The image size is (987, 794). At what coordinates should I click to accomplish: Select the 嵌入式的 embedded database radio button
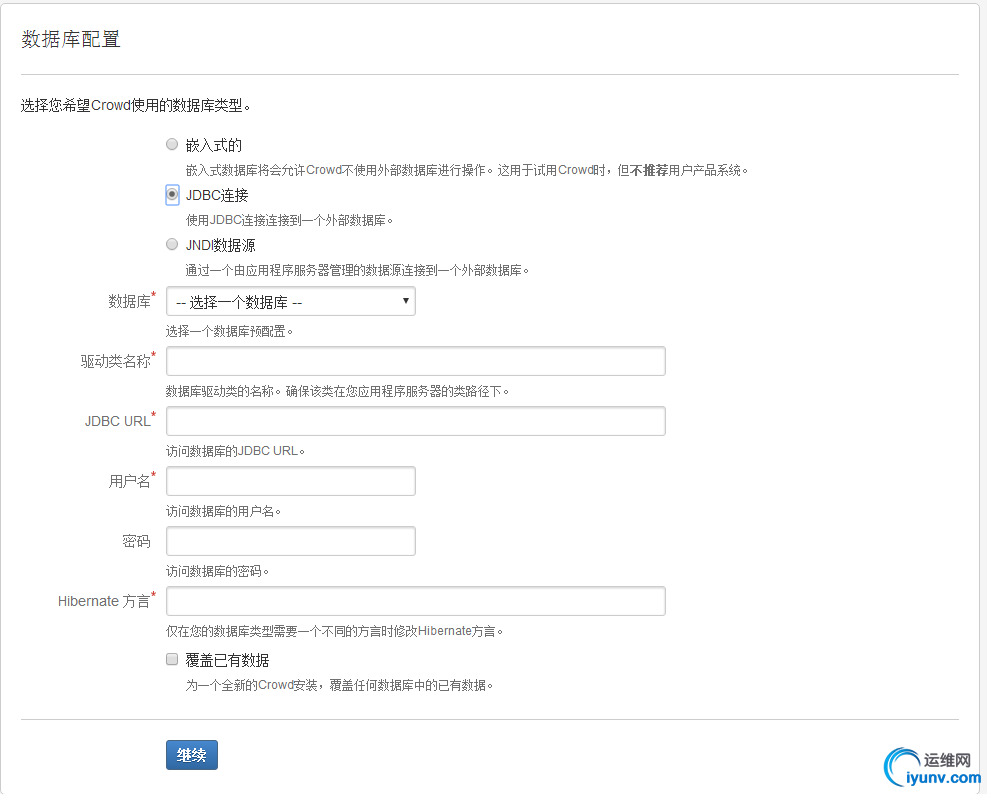click(172, 144)
